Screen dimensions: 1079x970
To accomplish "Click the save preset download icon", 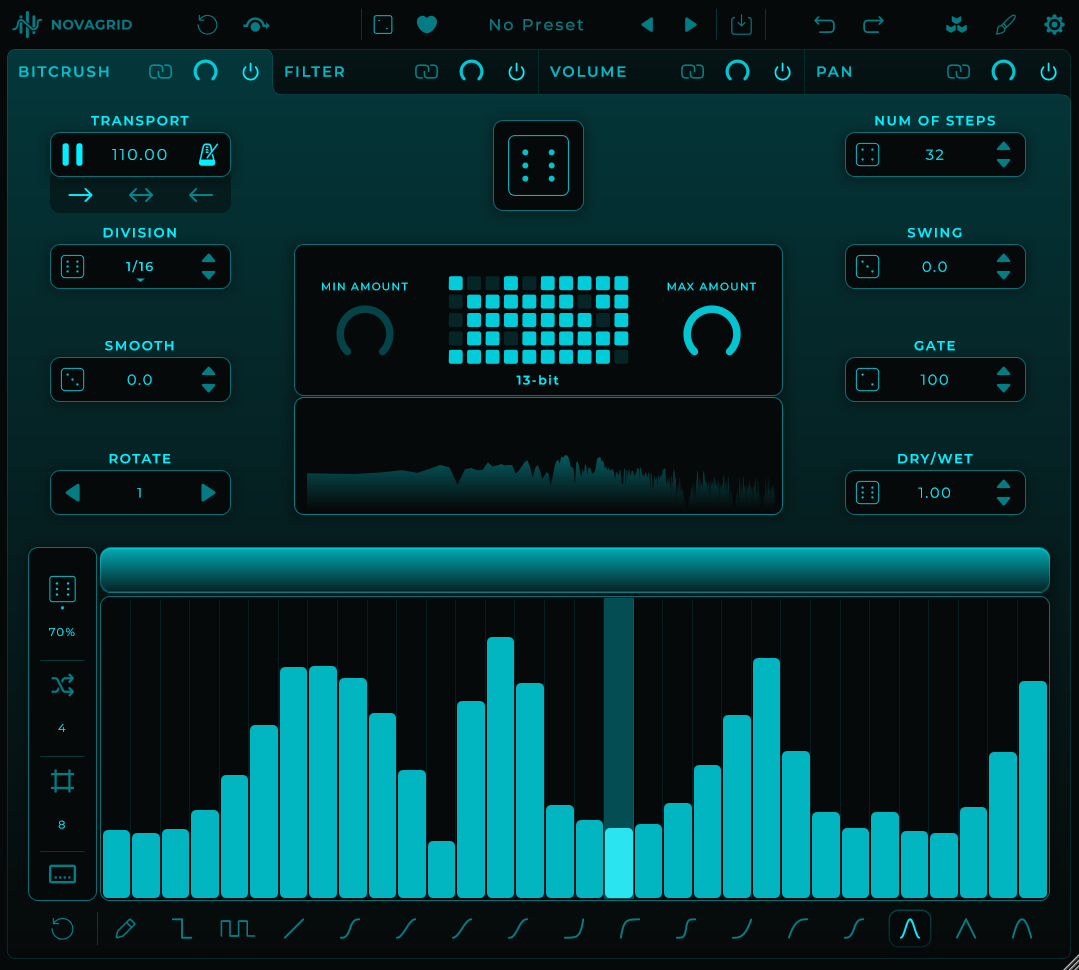I will [741, 25].
